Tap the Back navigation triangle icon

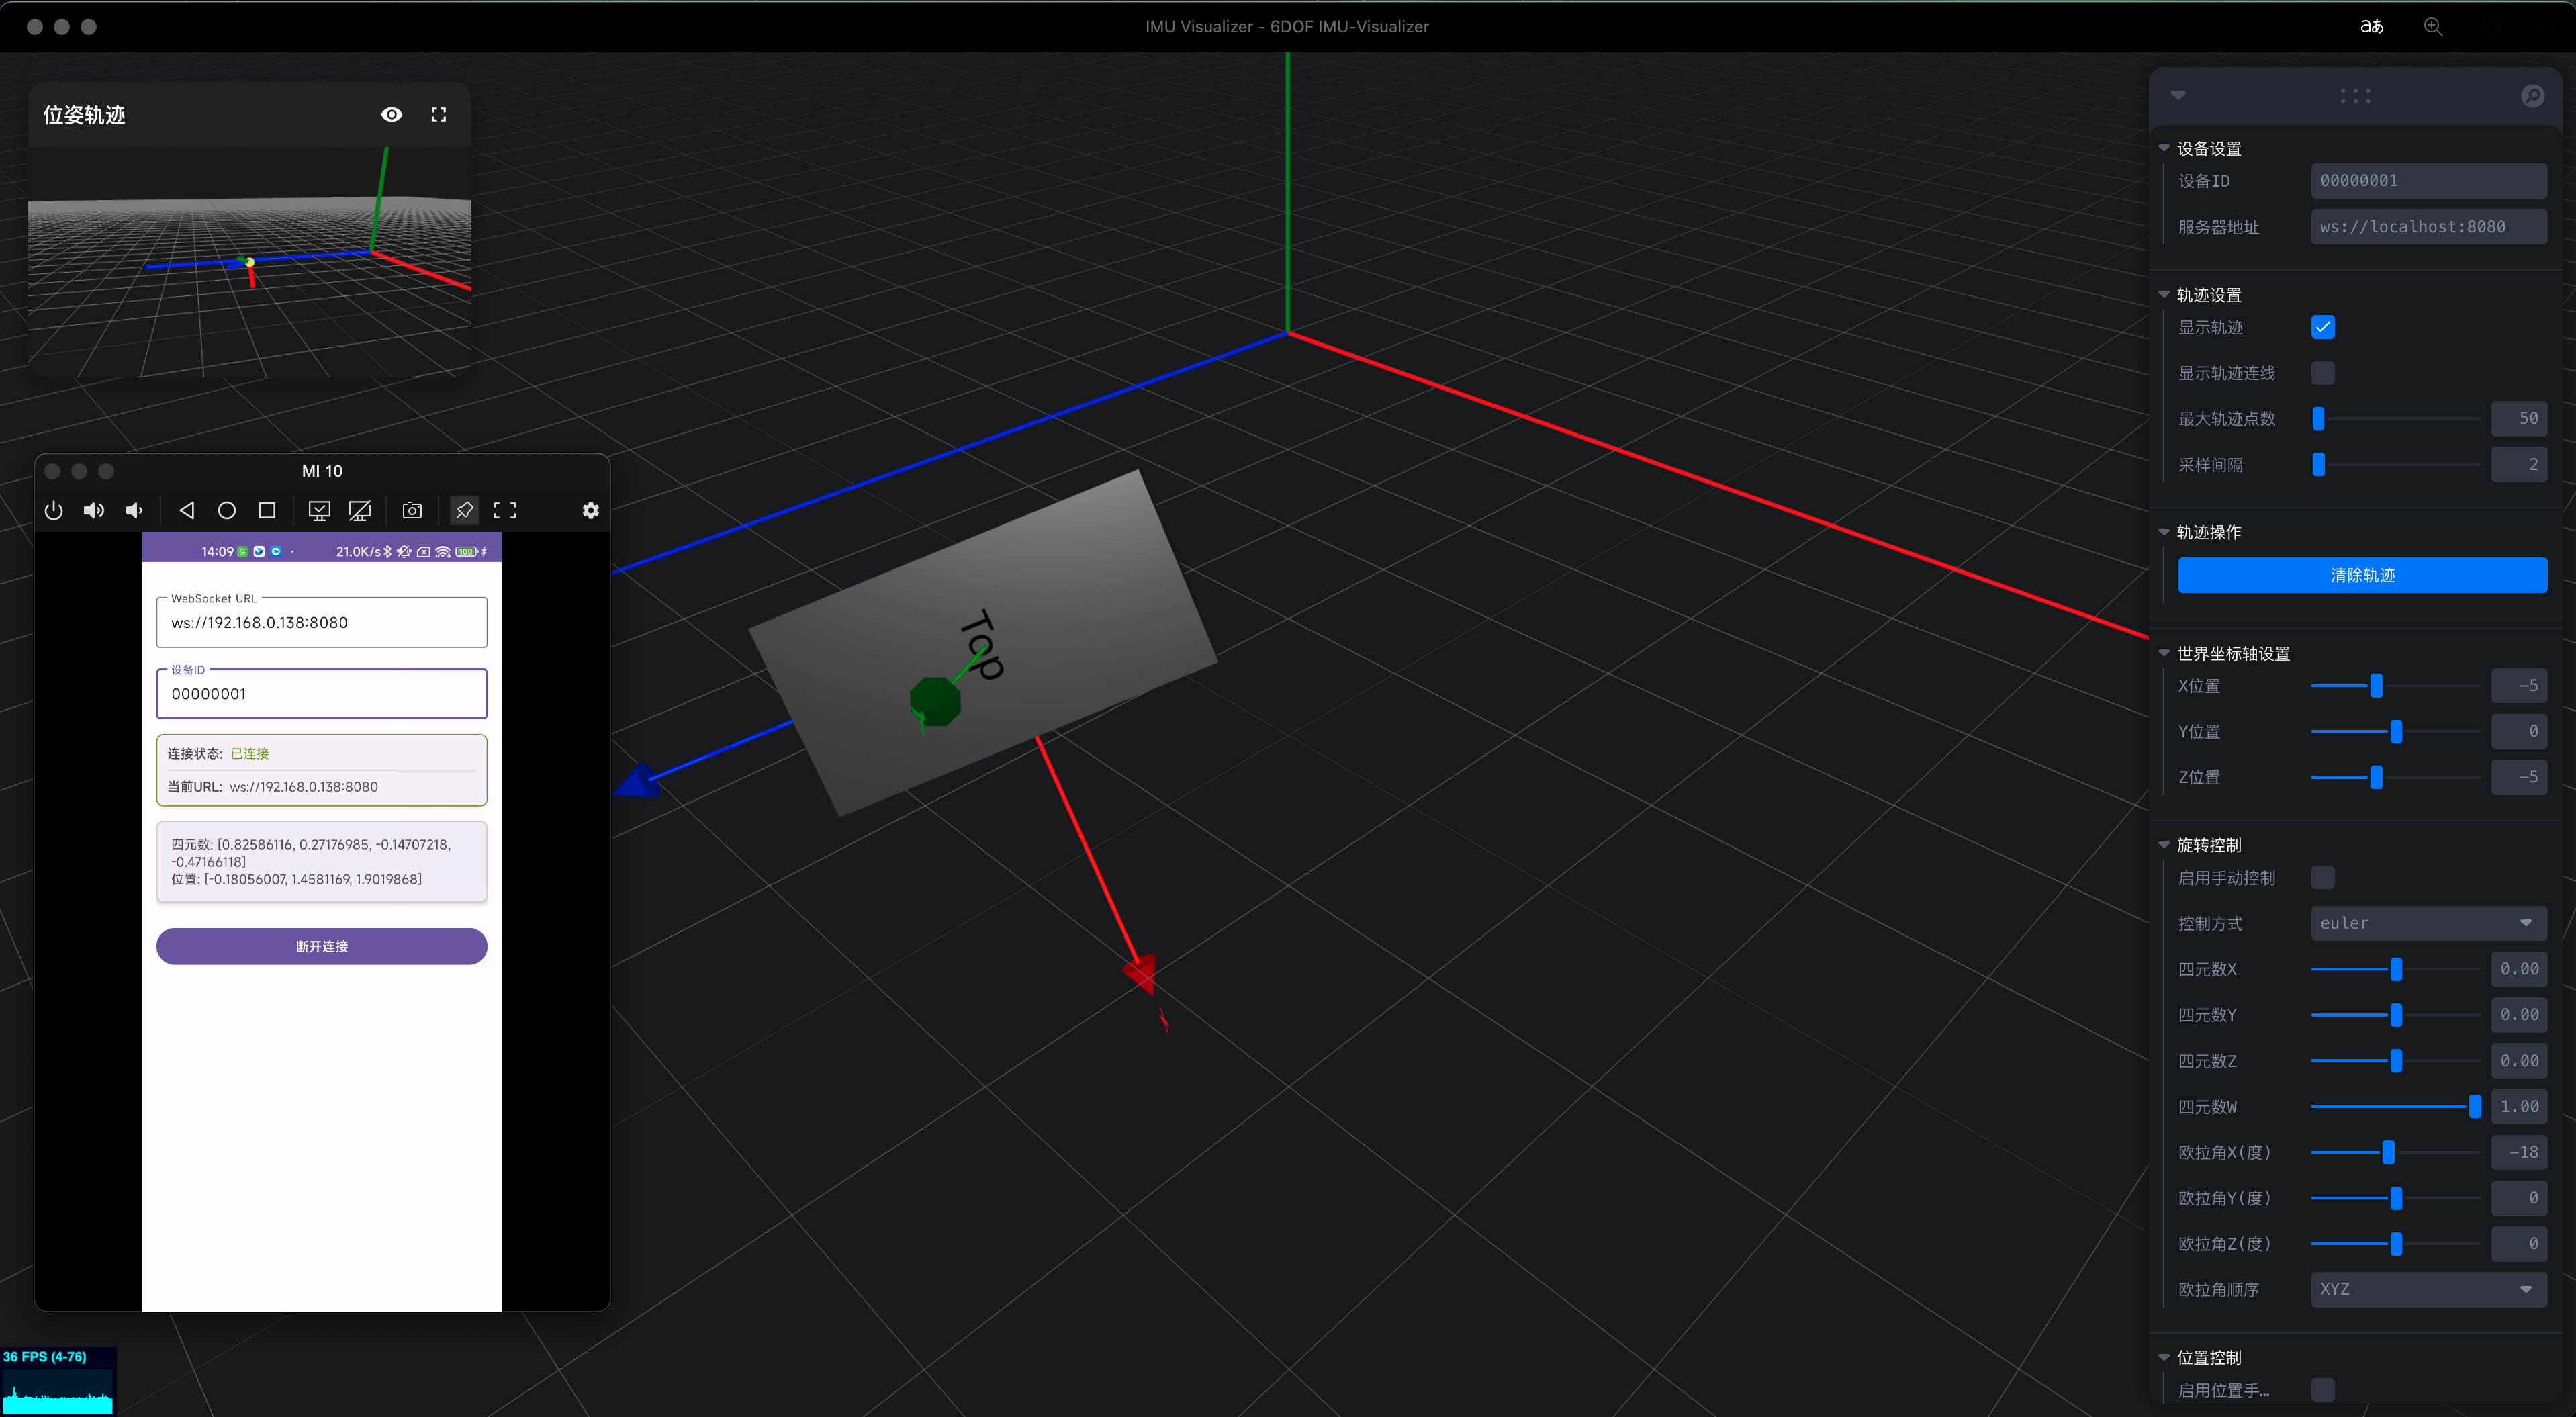tap(186, 510)
